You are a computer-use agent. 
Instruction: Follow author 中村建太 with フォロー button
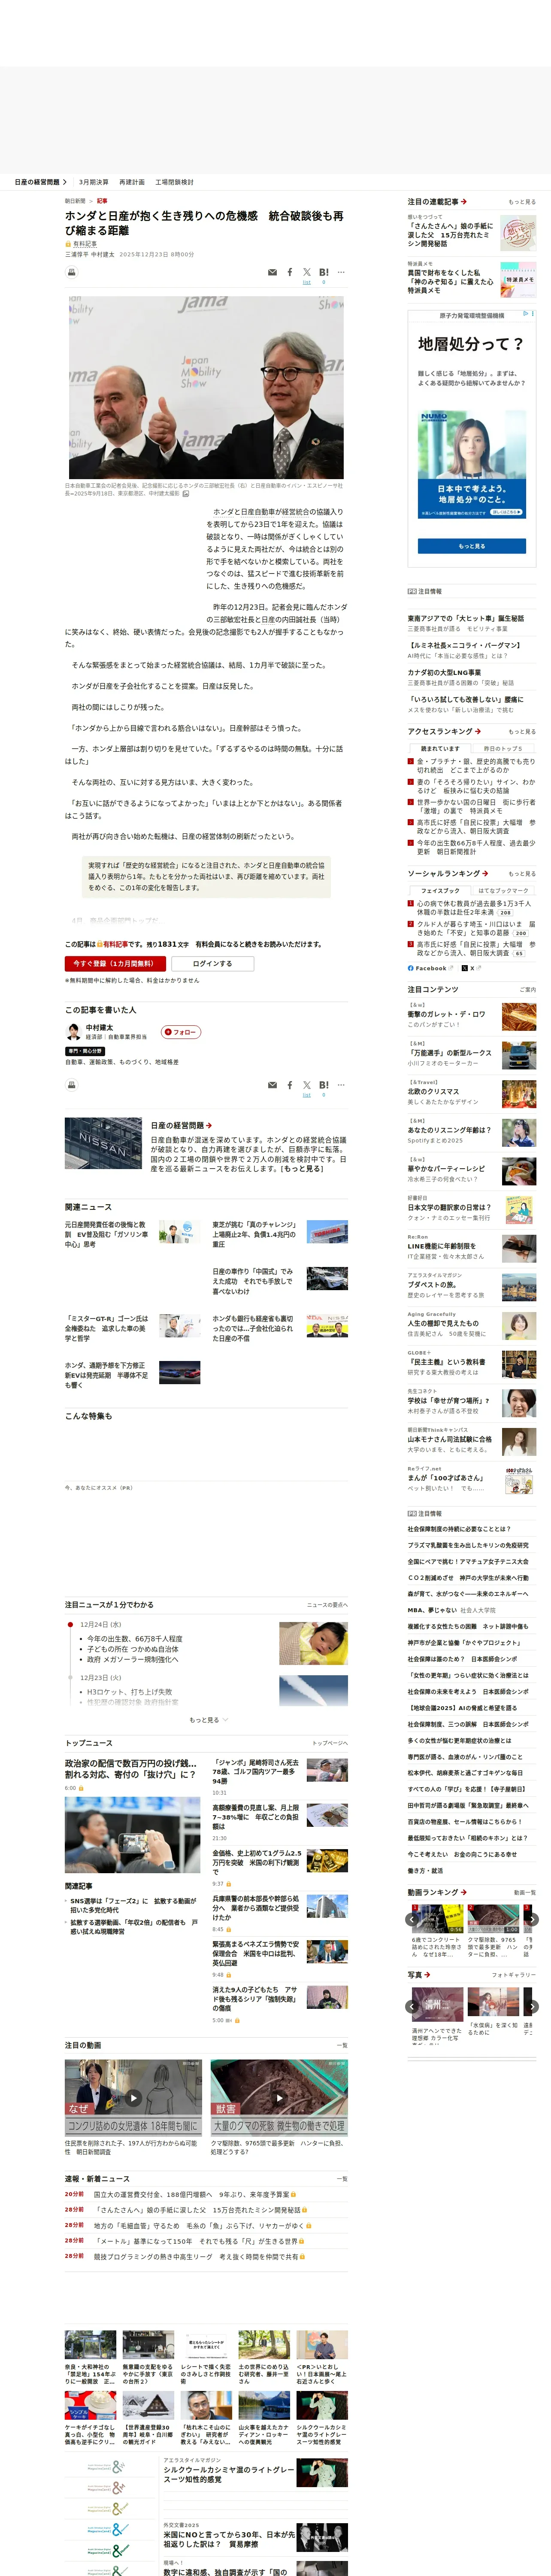pos(181,1032)
